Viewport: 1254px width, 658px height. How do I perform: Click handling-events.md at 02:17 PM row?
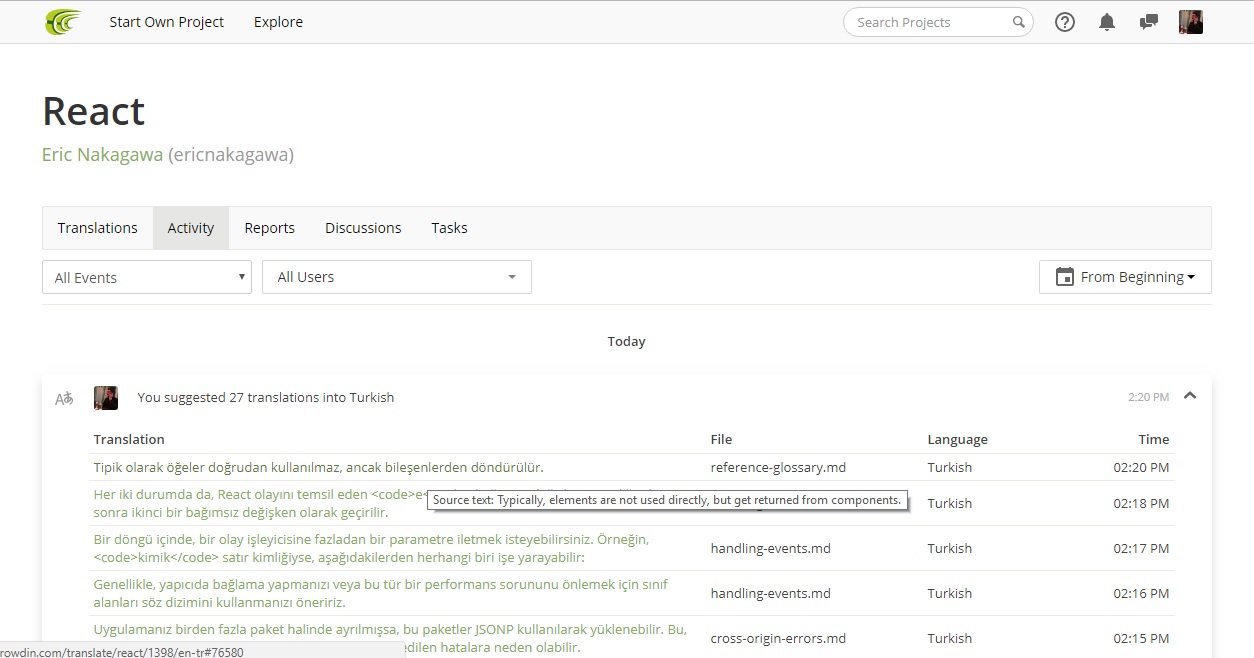(x=771, y=548)
